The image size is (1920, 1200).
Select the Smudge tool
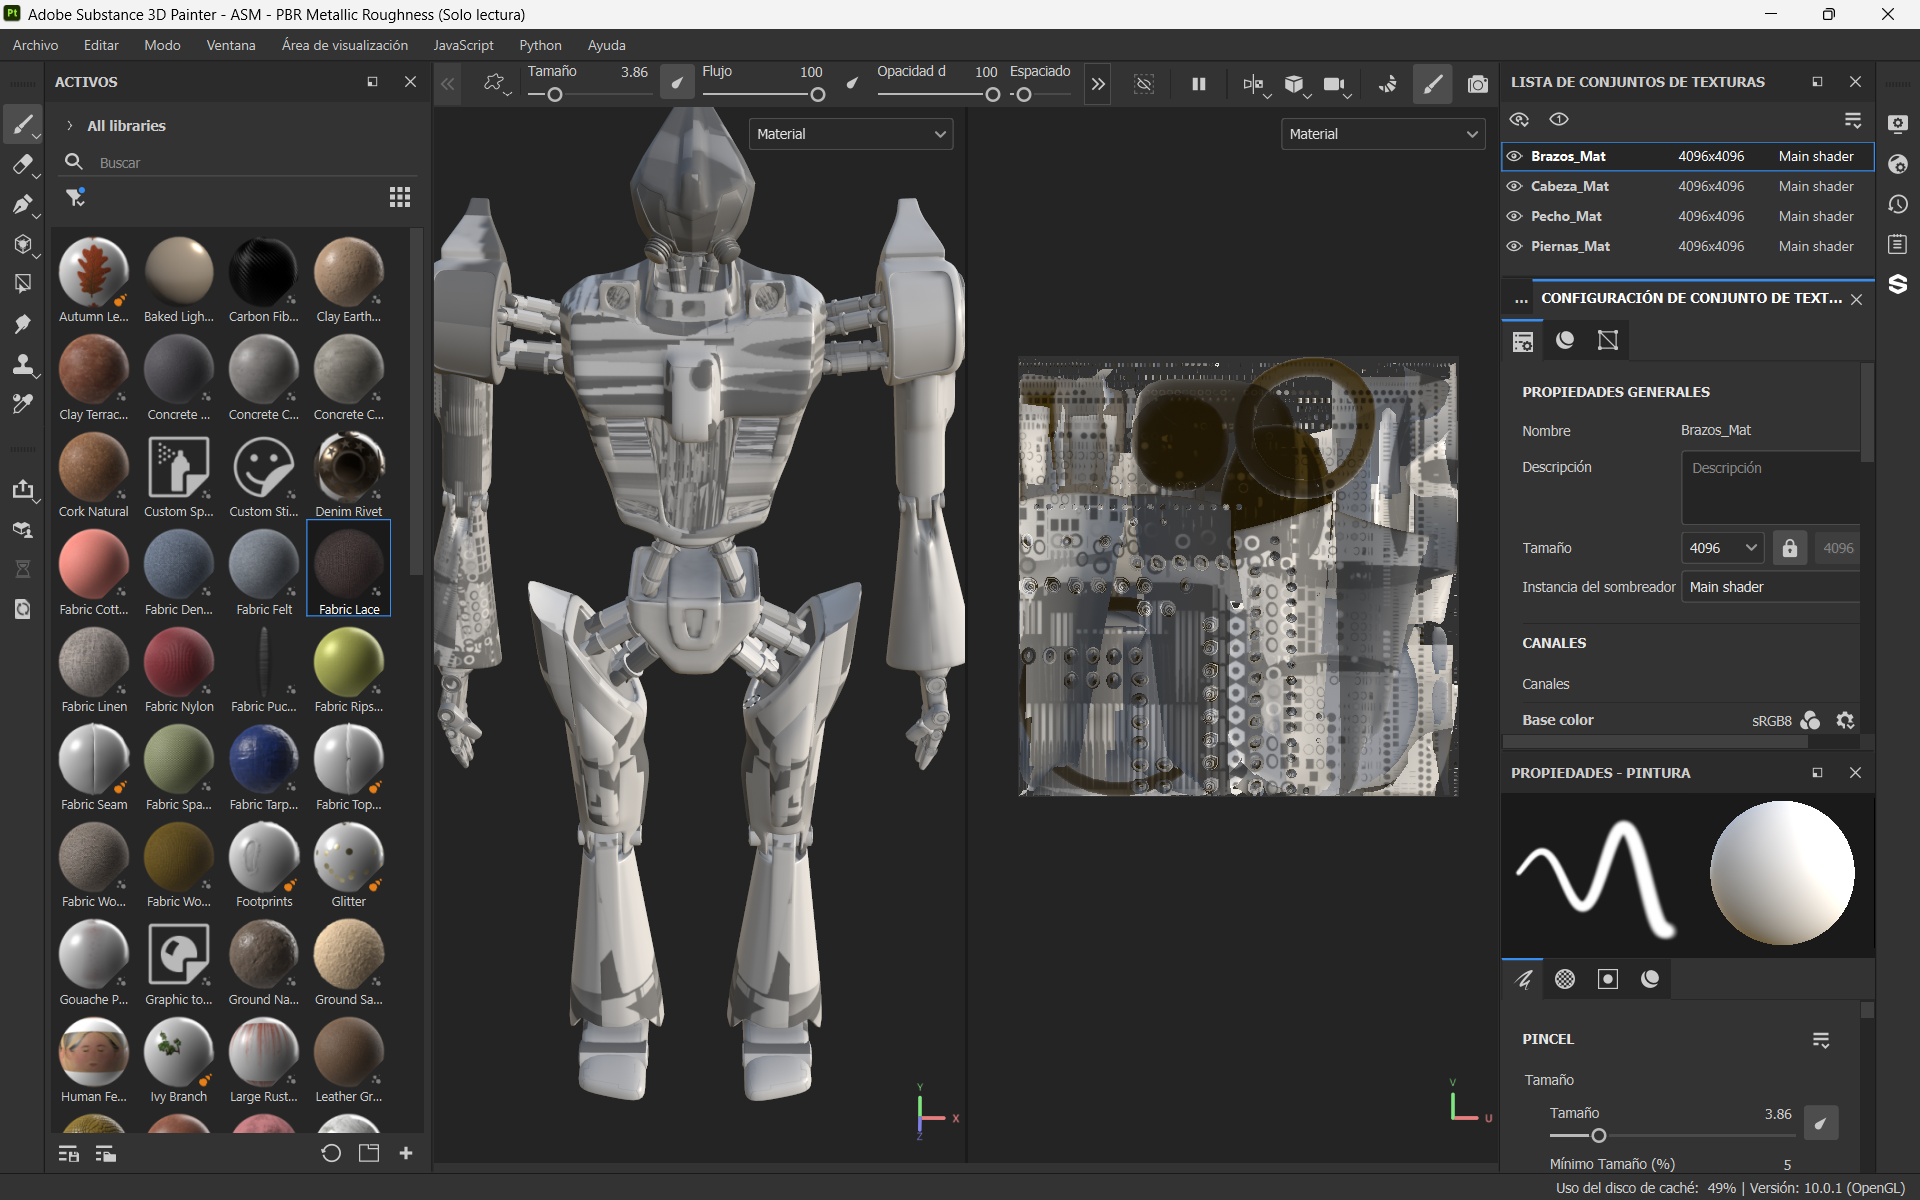tap(22, 324)
